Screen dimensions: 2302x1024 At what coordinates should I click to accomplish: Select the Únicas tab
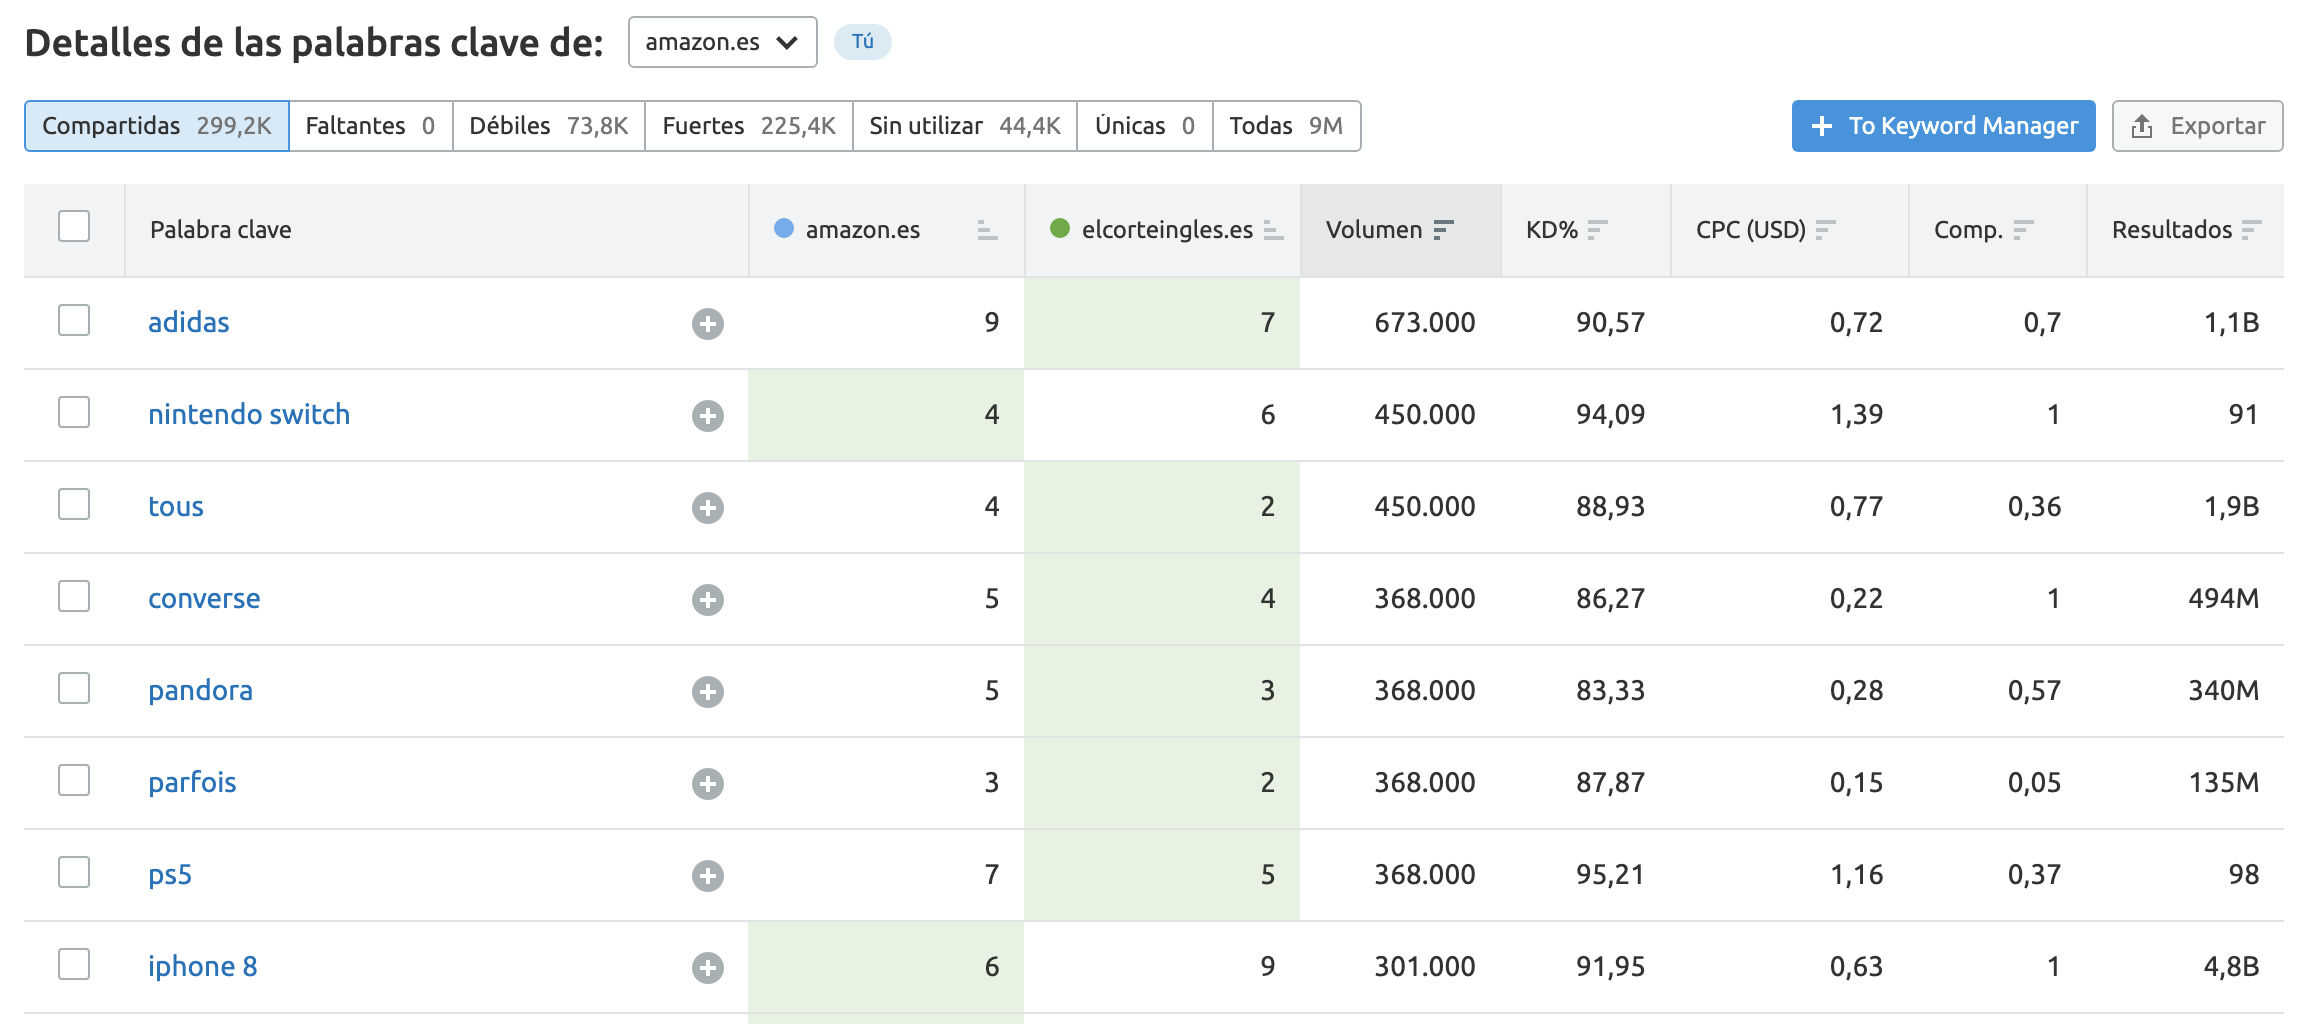coord(1145,126)
